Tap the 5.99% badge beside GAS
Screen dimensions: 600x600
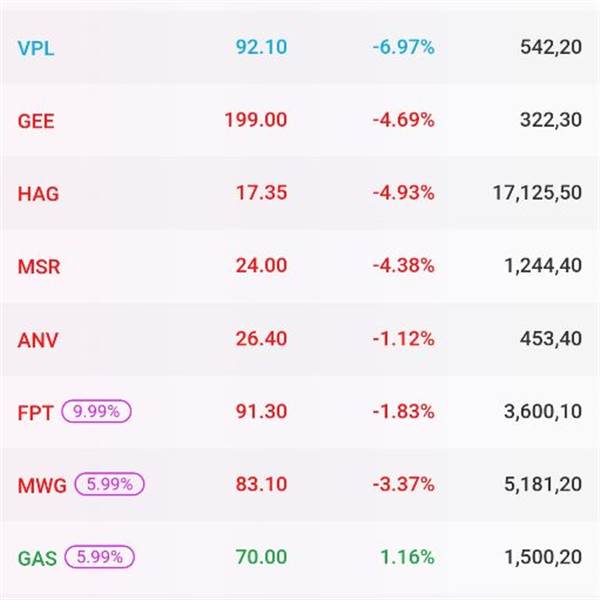98,557
